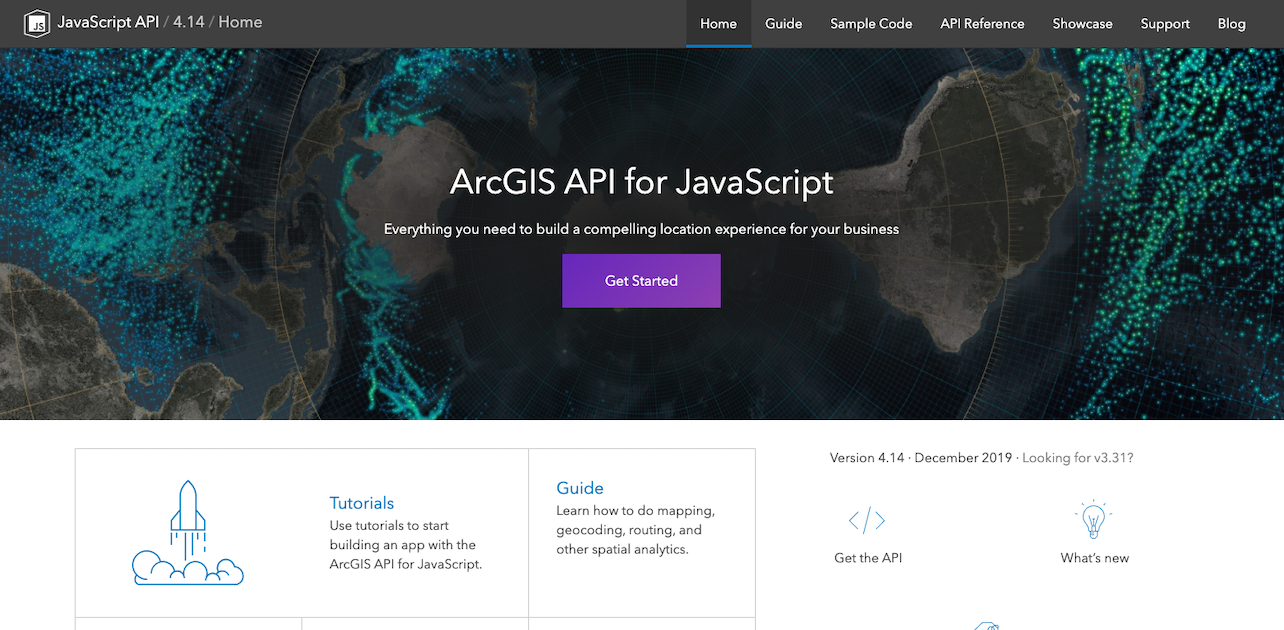Click the What's new text link

[x=1095, y=558]
